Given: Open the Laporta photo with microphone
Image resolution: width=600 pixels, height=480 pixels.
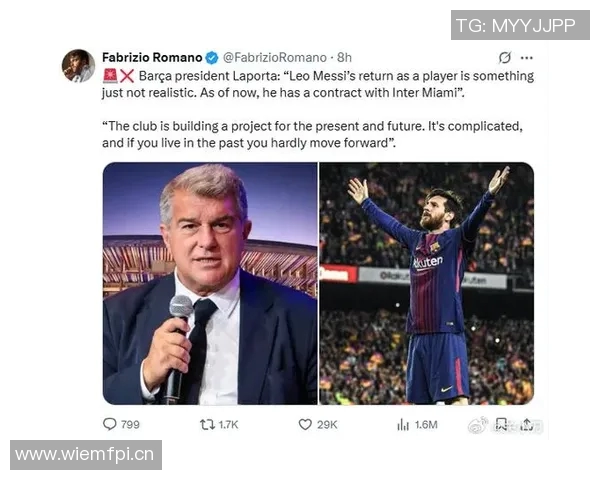Looking at the screenshot, I should click(209, 283).
